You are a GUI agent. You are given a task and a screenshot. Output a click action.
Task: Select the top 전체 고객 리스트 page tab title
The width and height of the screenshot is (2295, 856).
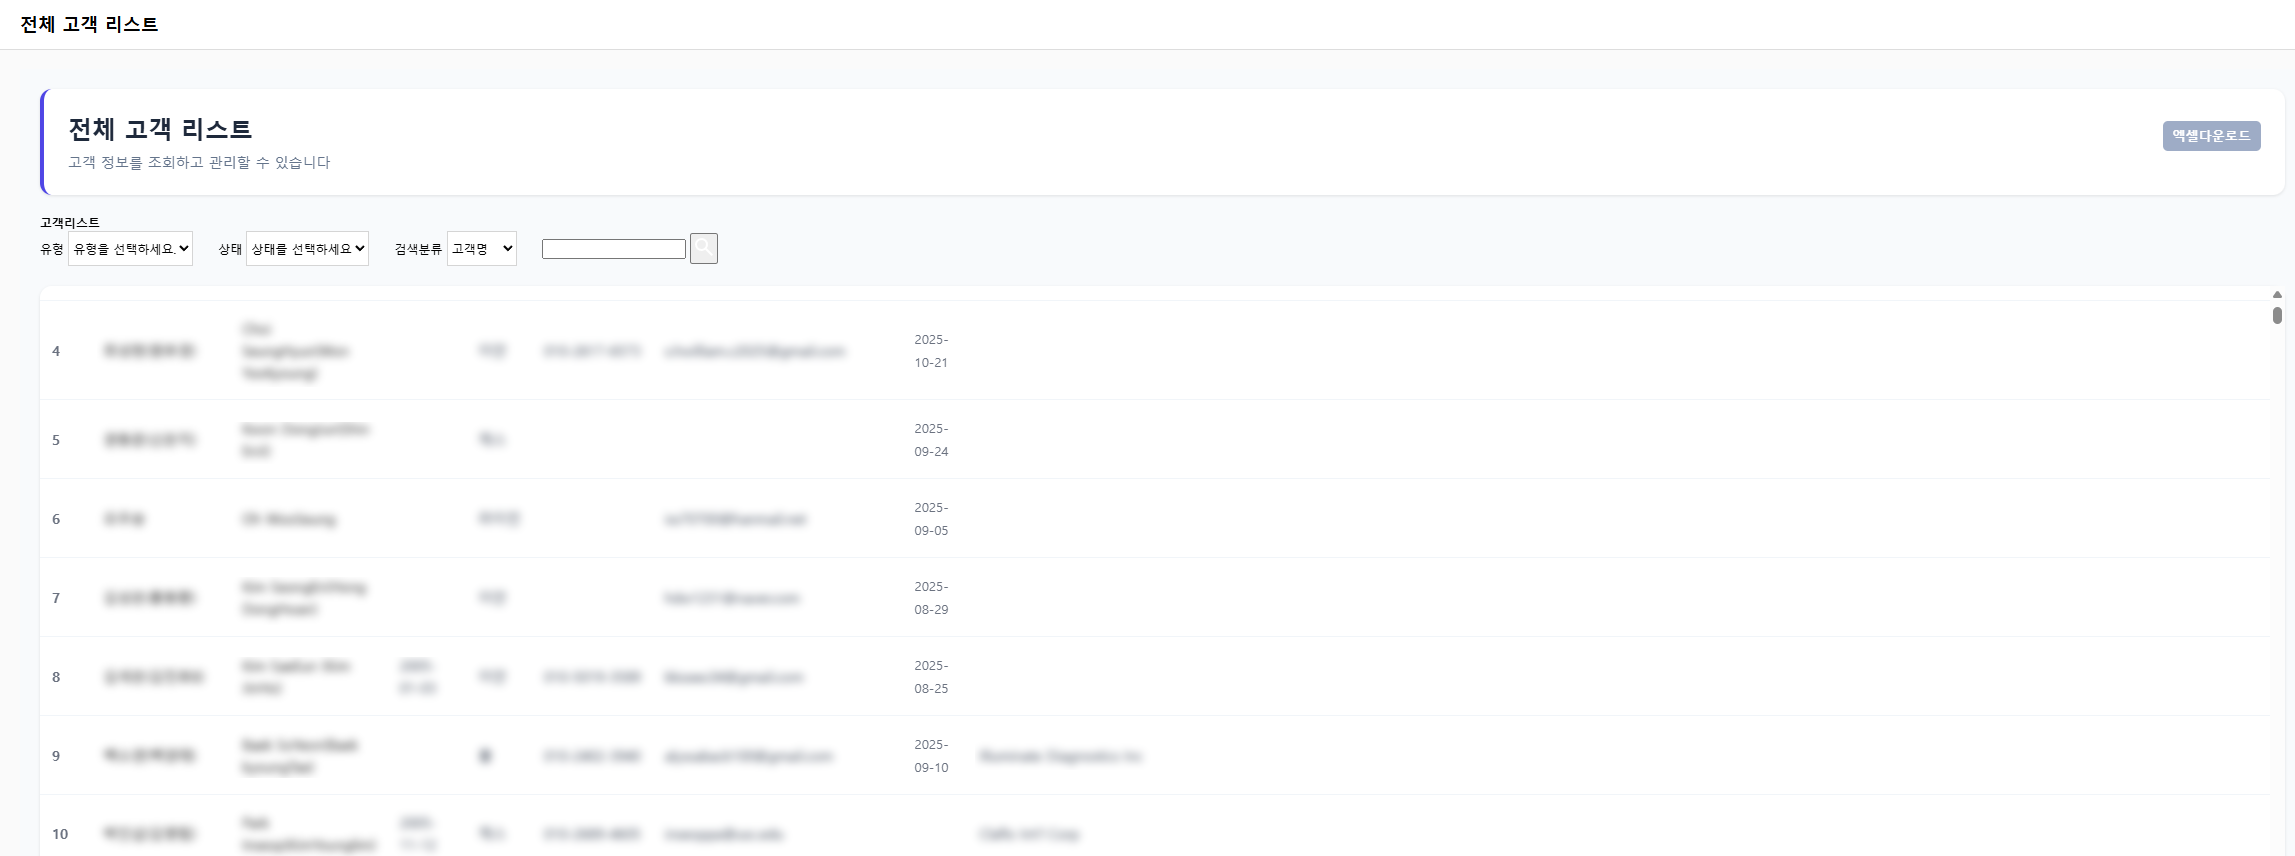[89, 24]
